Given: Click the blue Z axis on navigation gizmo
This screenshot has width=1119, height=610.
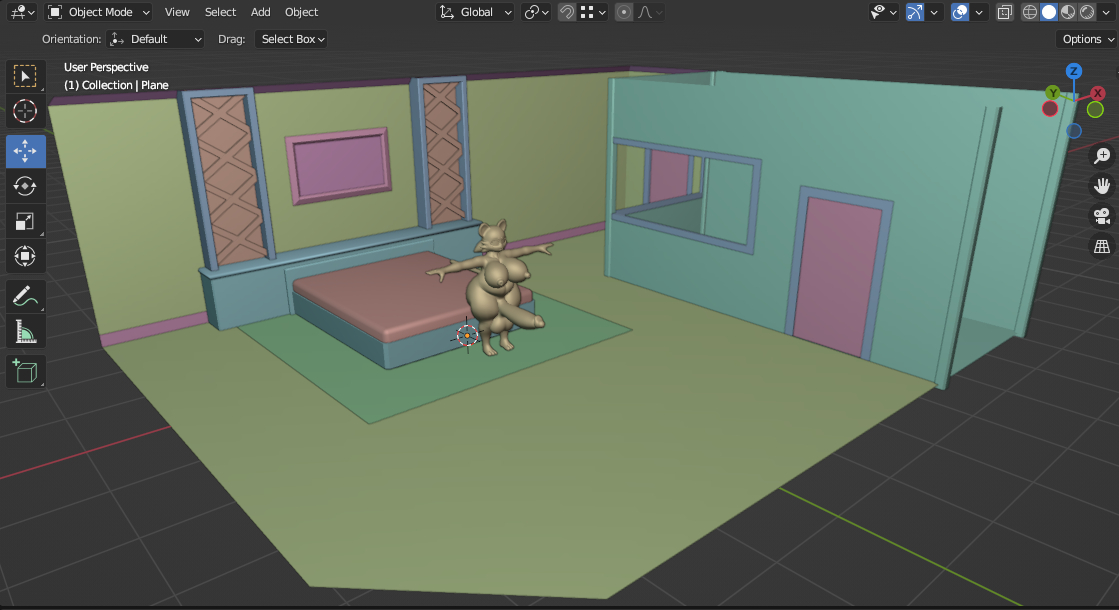Looking at the screenshot, I should (x=1073, y=71).
